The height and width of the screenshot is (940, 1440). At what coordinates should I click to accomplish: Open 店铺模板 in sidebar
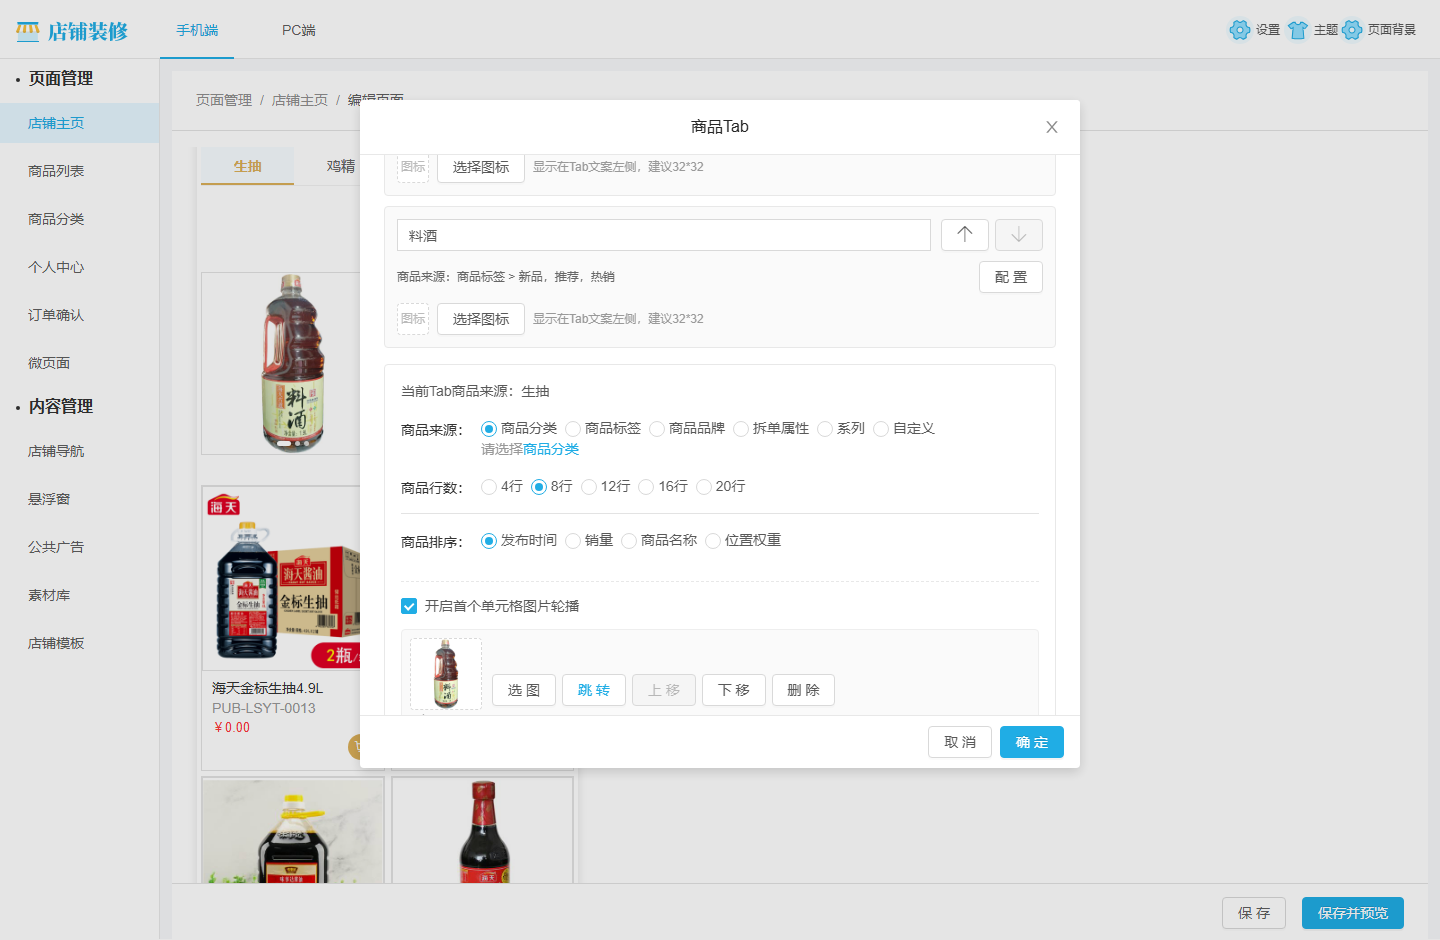pyautogui.click(x=80, y=643)
